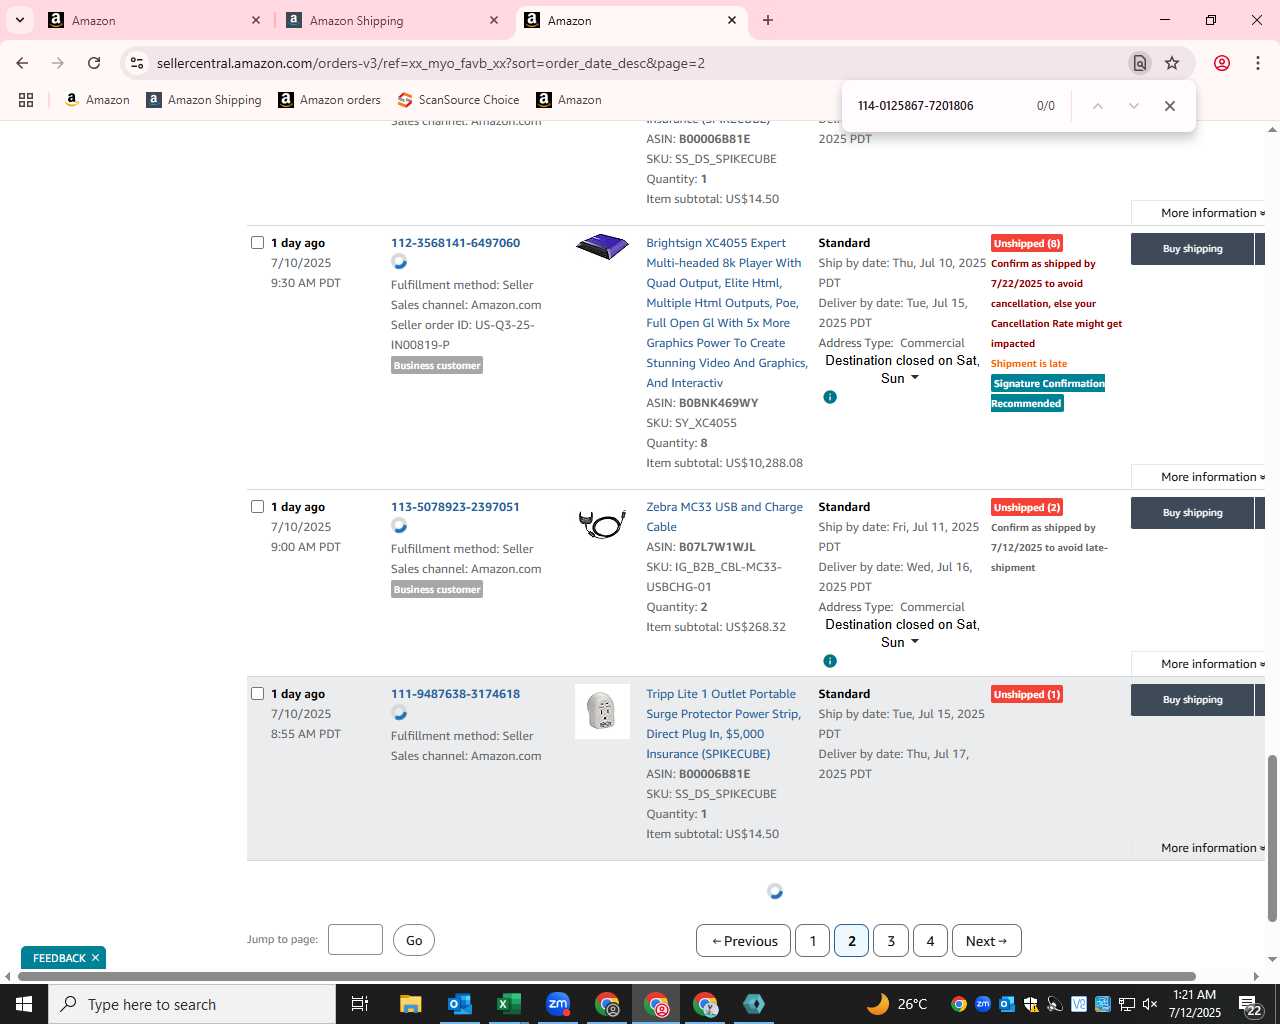Select checkbox for order 113-5078923-2397051
The width and height of the screenshot is (1280, 1024).
(257, 507)
